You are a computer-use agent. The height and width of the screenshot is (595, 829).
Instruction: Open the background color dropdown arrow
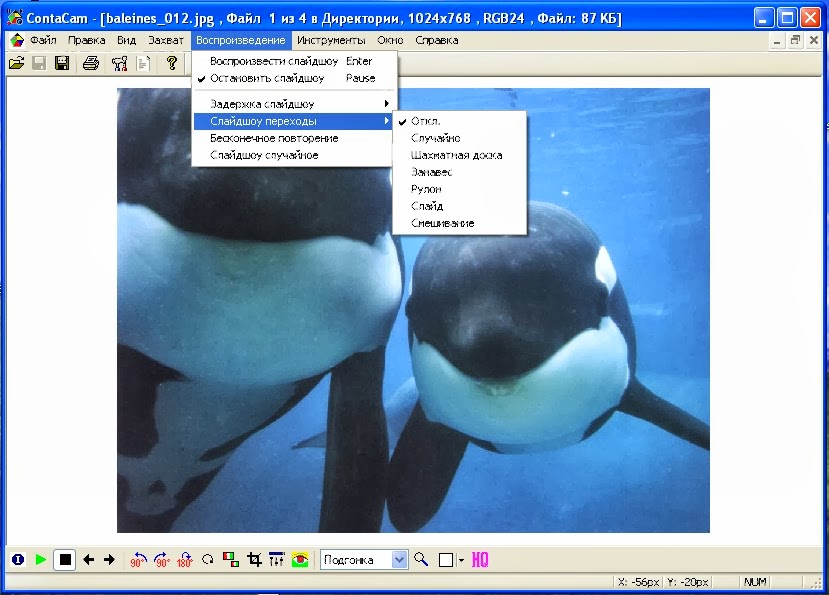pyautogui.click(x=461, y=560)
